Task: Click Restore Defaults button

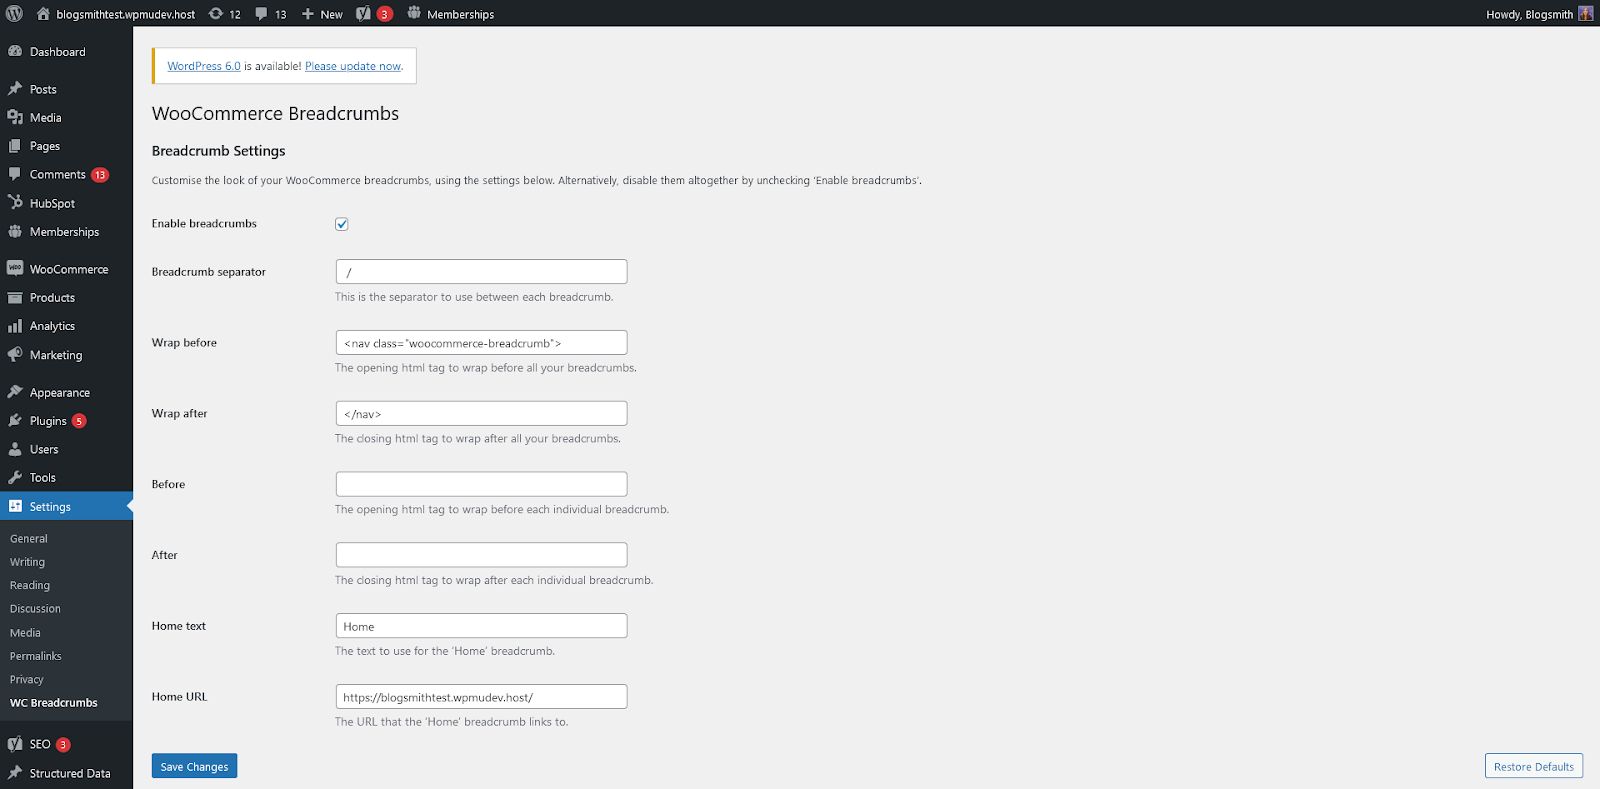Action: coord(1533,766)
